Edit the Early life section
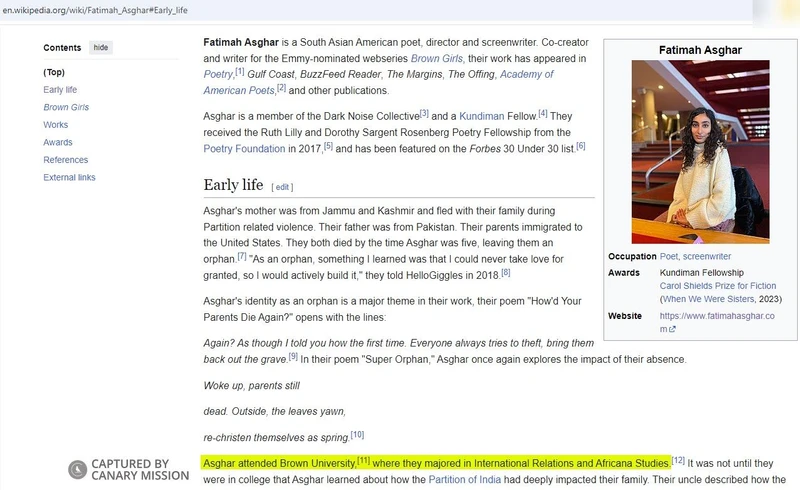800x490 pixels. pyautogui.click(x=282, y=187)
